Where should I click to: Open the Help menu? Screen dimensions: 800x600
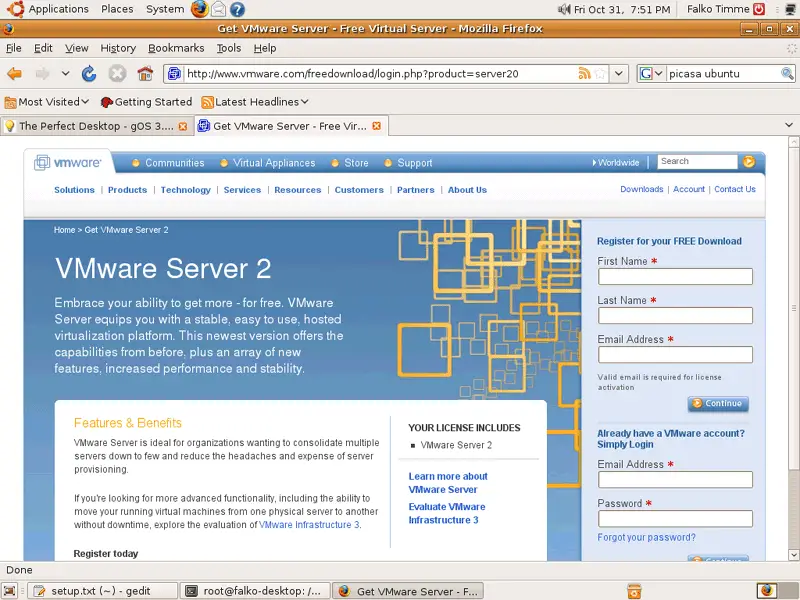(265, 48)
